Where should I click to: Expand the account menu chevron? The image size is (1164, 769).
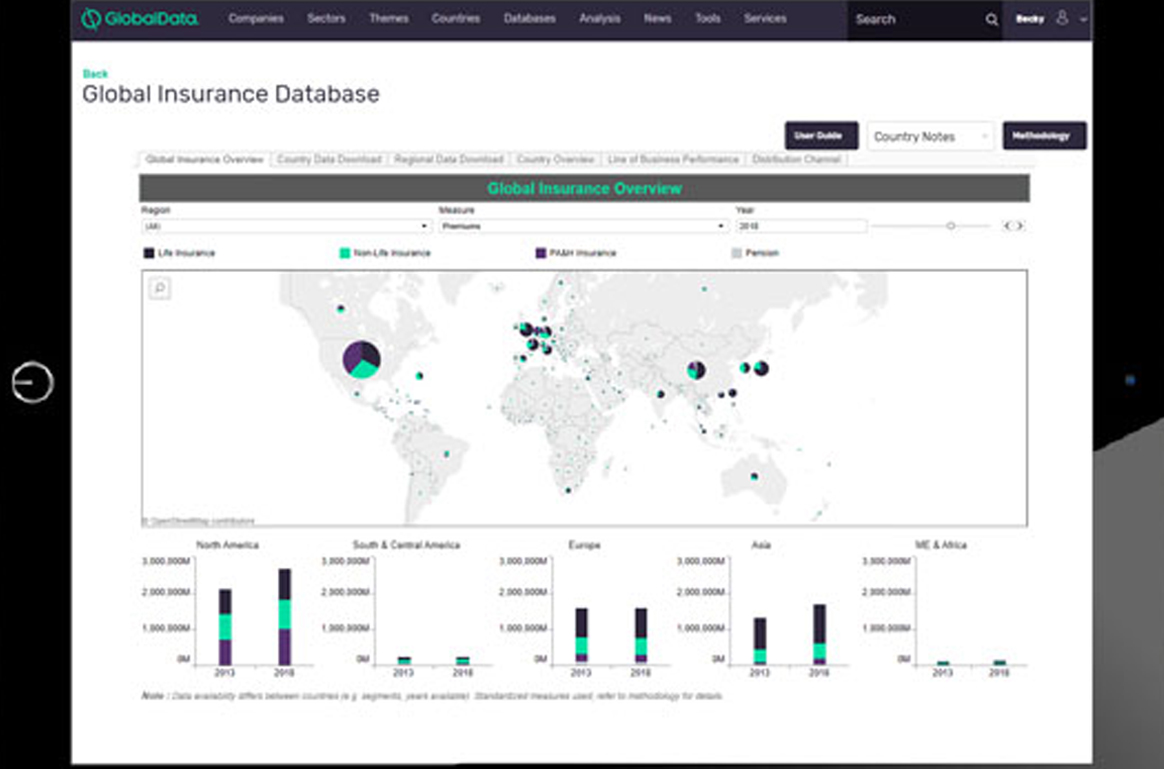(x=1083, y=19)
